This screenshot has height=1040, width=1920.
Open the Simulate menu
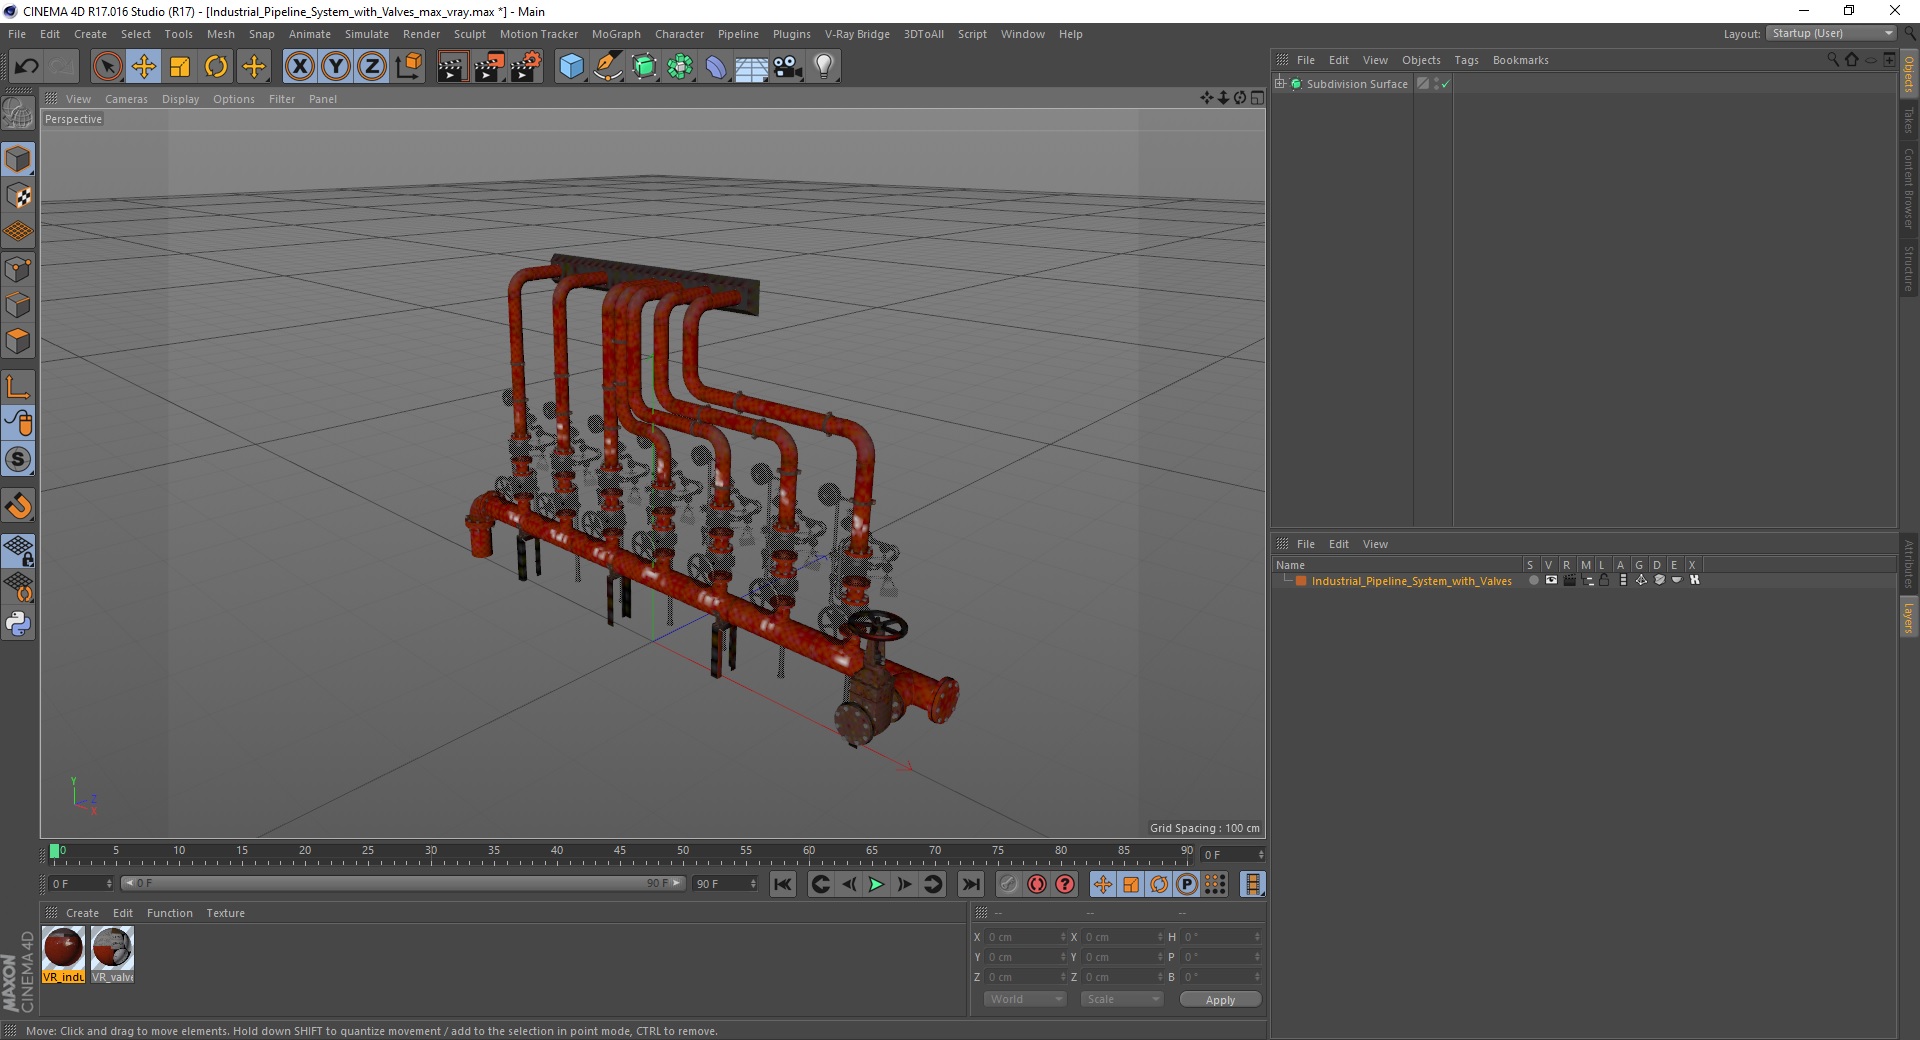[x=367, y=34]
